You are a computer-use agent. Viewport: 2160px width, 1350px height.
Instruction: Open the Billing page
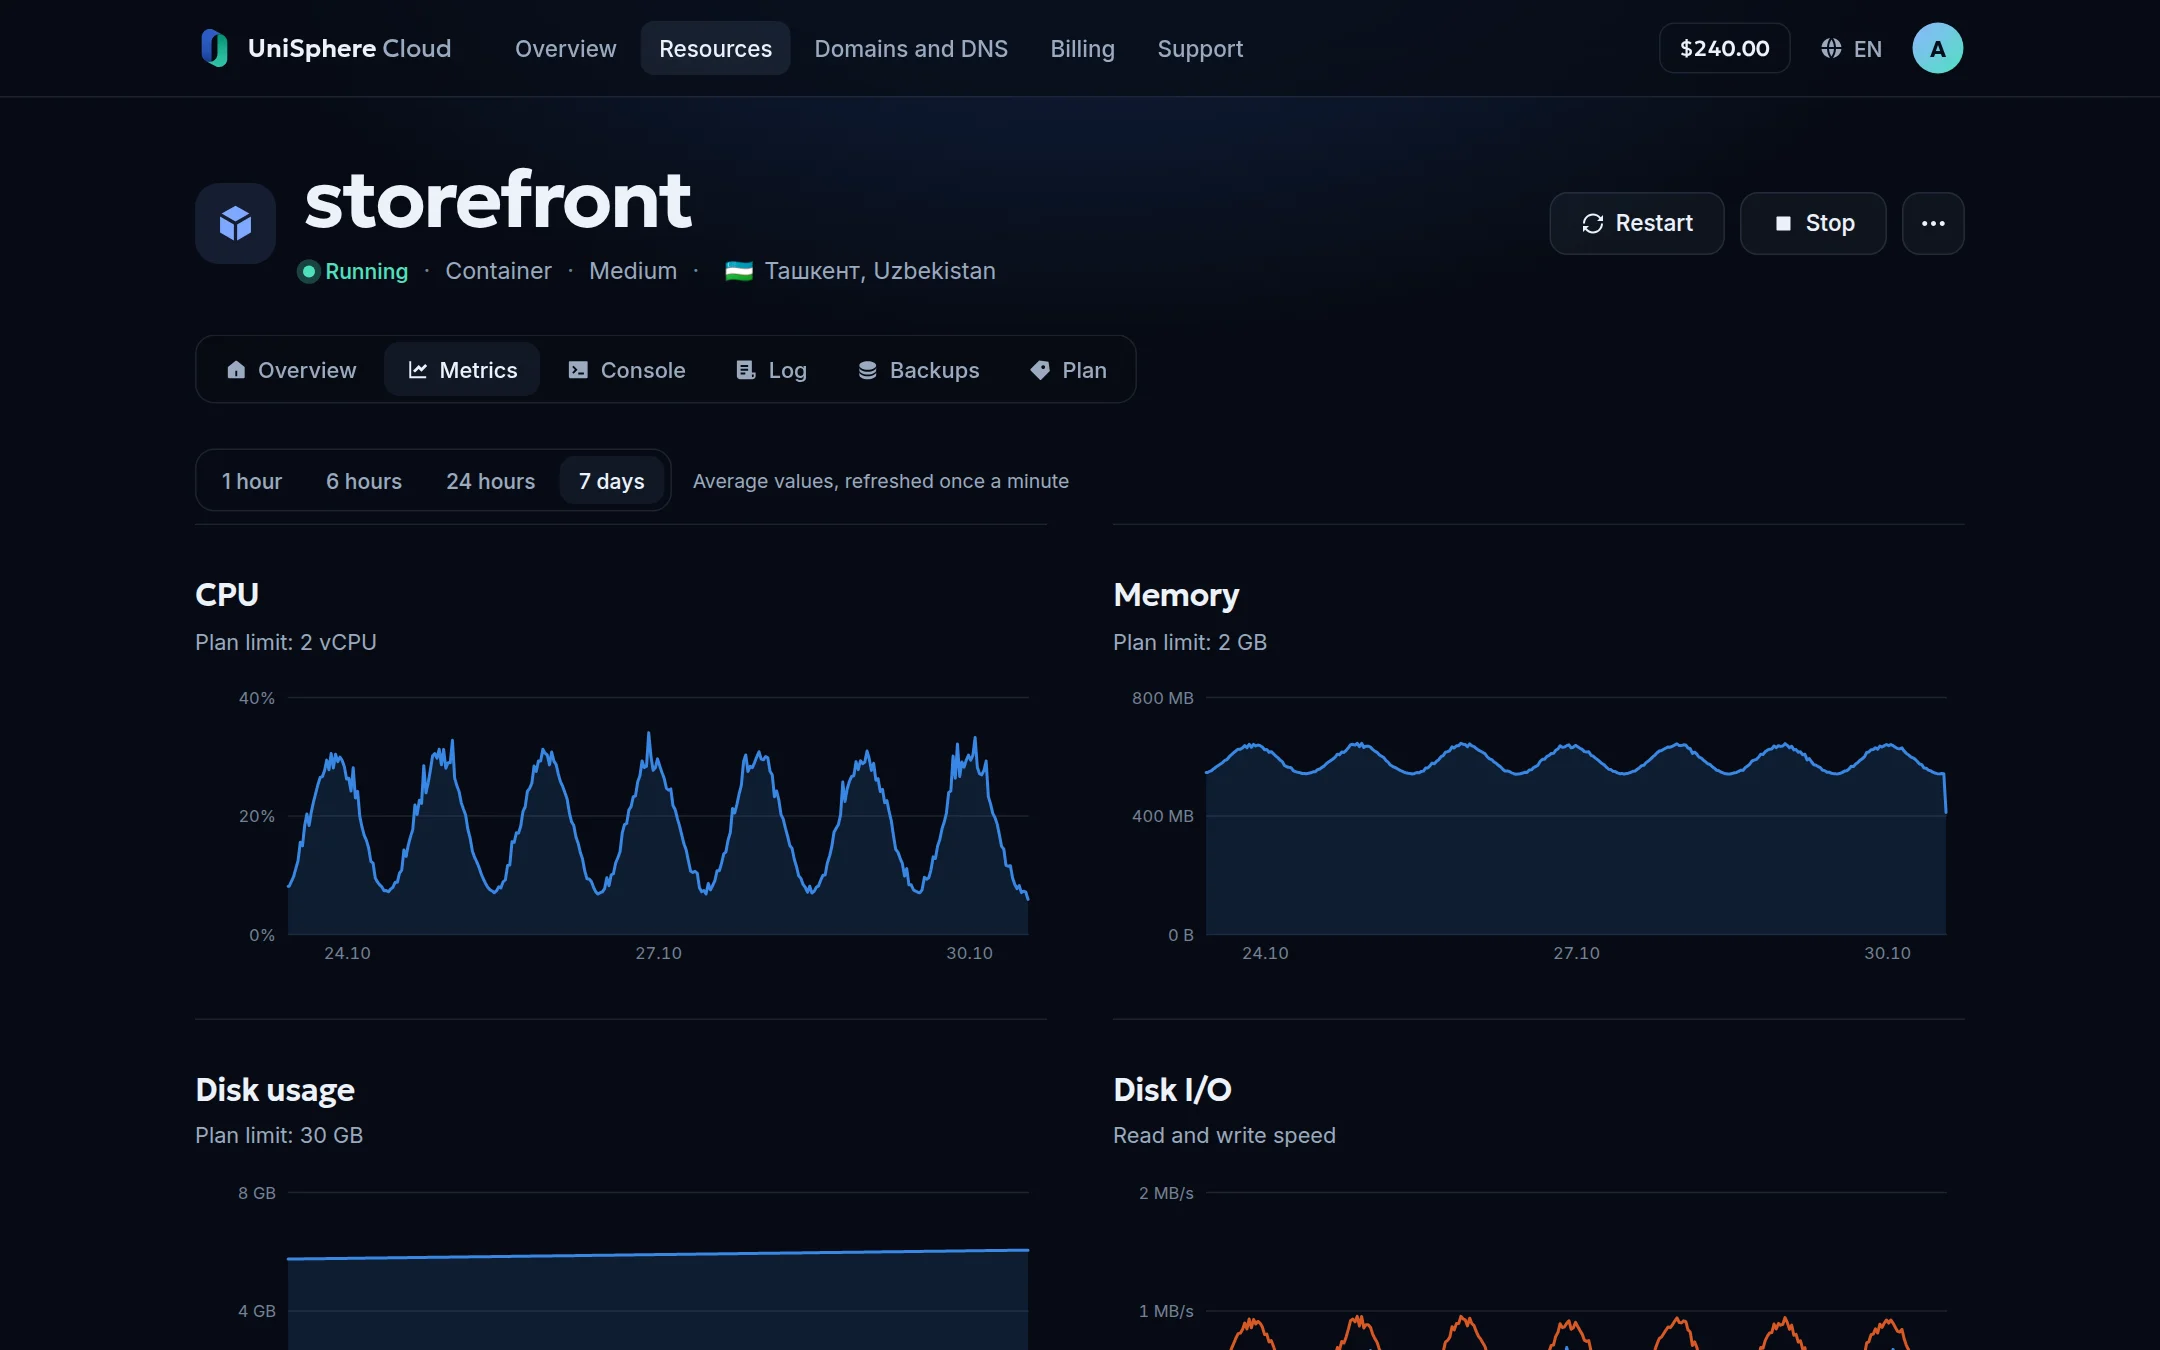[x=1082, y=48]
